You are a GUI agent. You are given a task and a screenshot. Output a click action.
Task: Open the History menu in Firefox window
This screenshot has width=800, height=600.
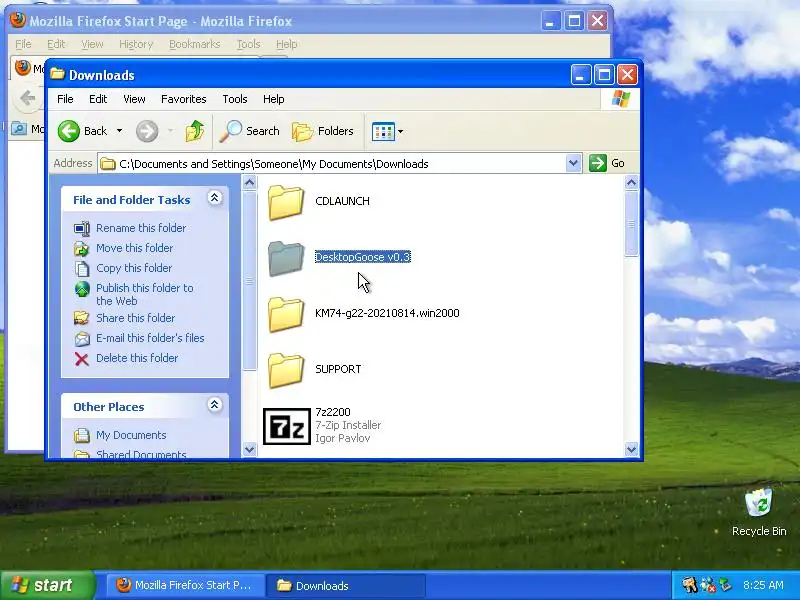tap(136, 44)
